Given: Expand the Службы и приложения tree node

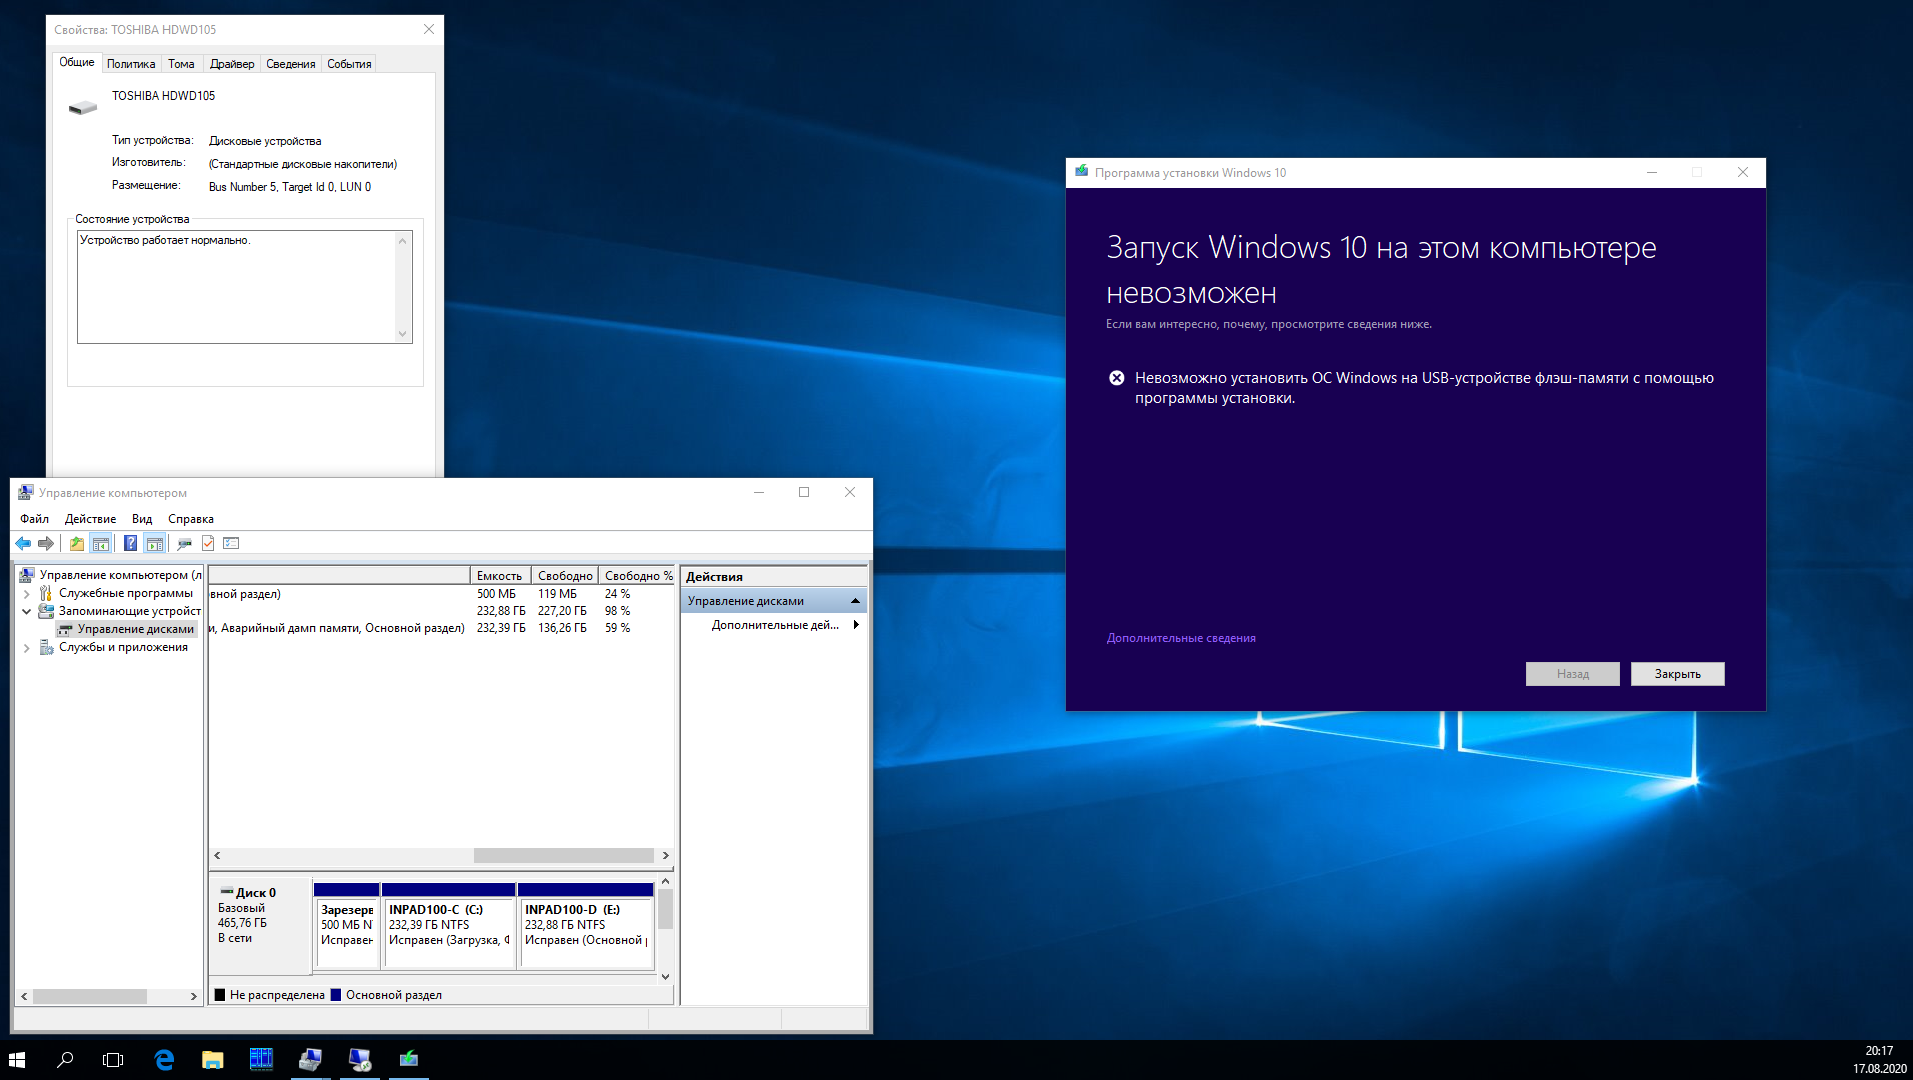Looking at the screenshot, I should (26, 648).
